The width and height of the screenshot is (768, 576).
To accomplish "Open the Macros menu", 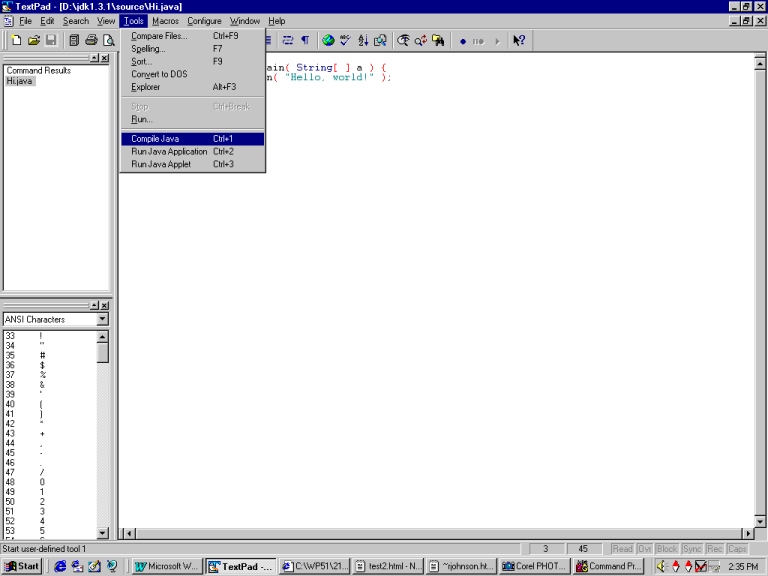I will pyautogui.click(x=165, y=21).
